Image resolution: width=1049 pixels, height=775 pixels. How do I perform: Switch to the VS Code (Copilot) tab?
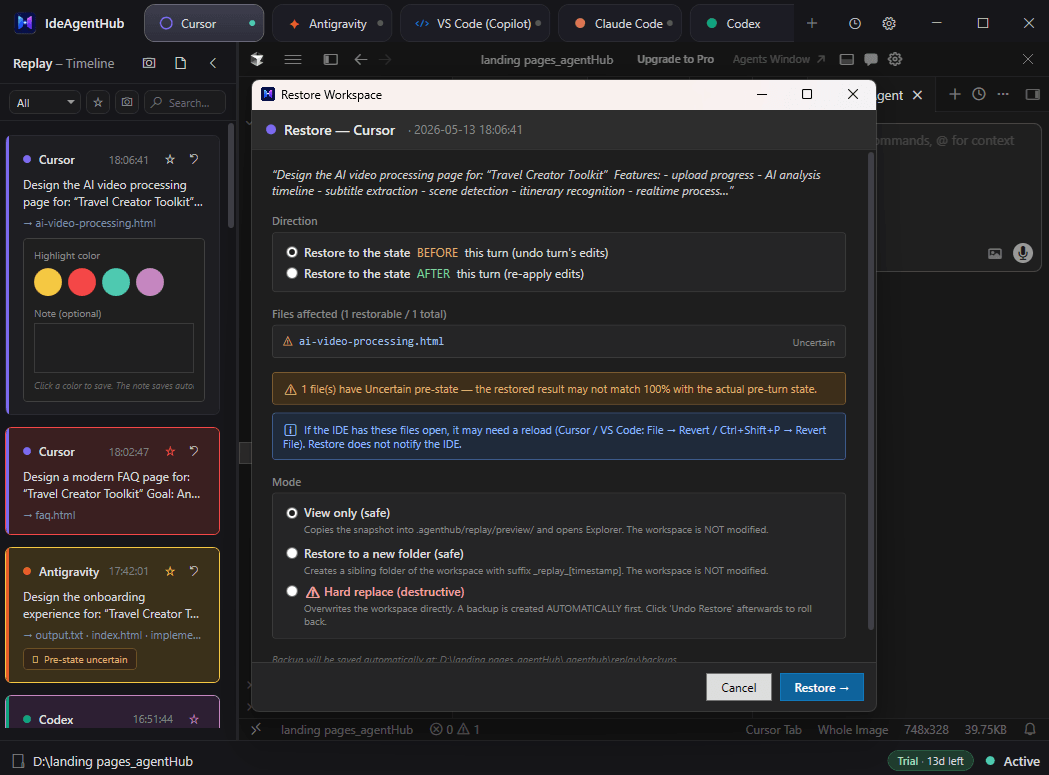tap(475, 23)
